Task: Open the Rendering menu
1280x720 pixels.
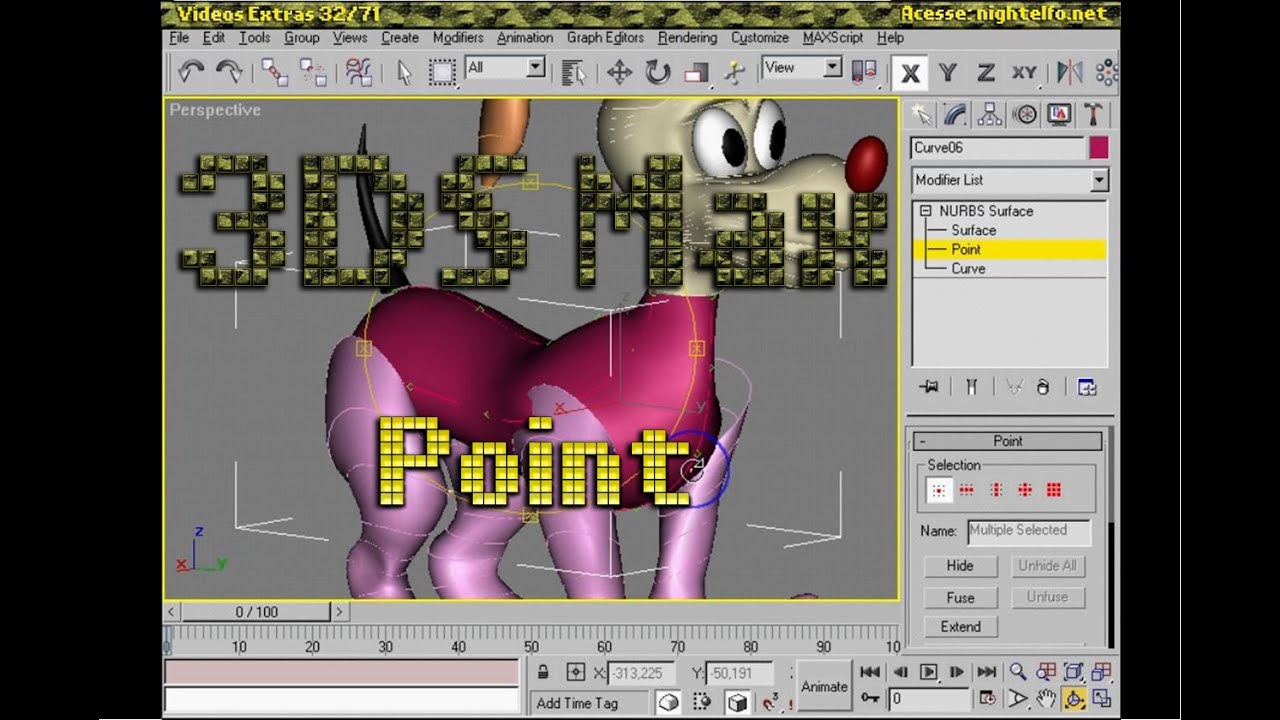Action: pos(687,37)
